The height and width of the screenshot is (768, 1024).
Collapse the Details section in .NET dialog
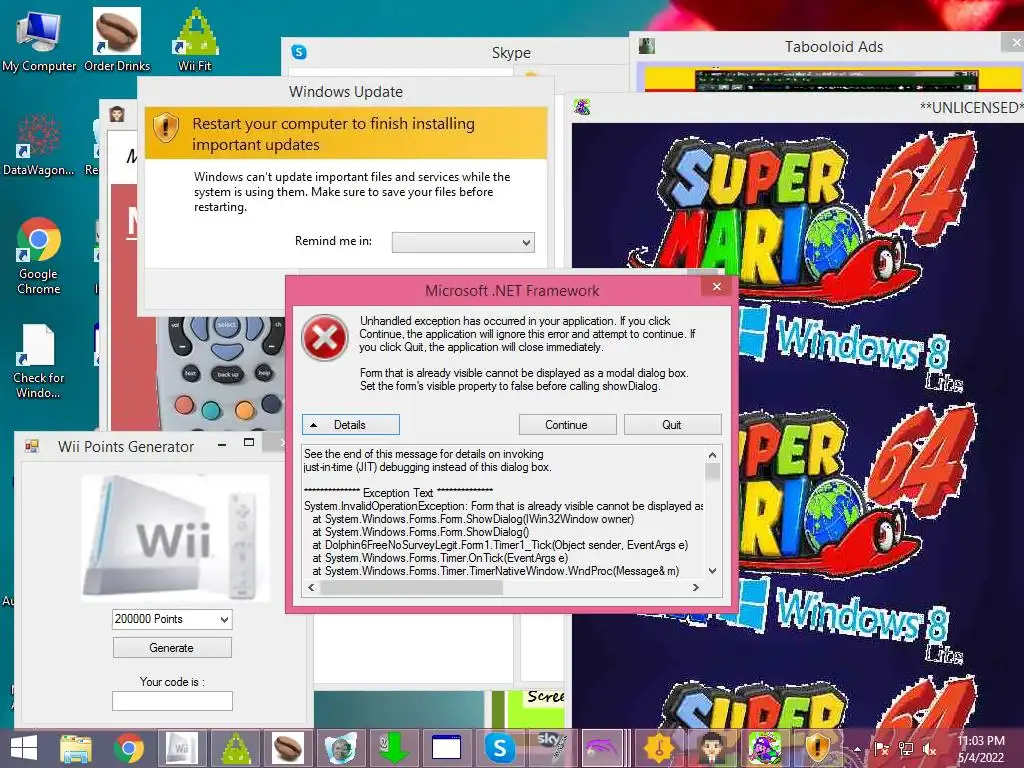coord(351,424)
